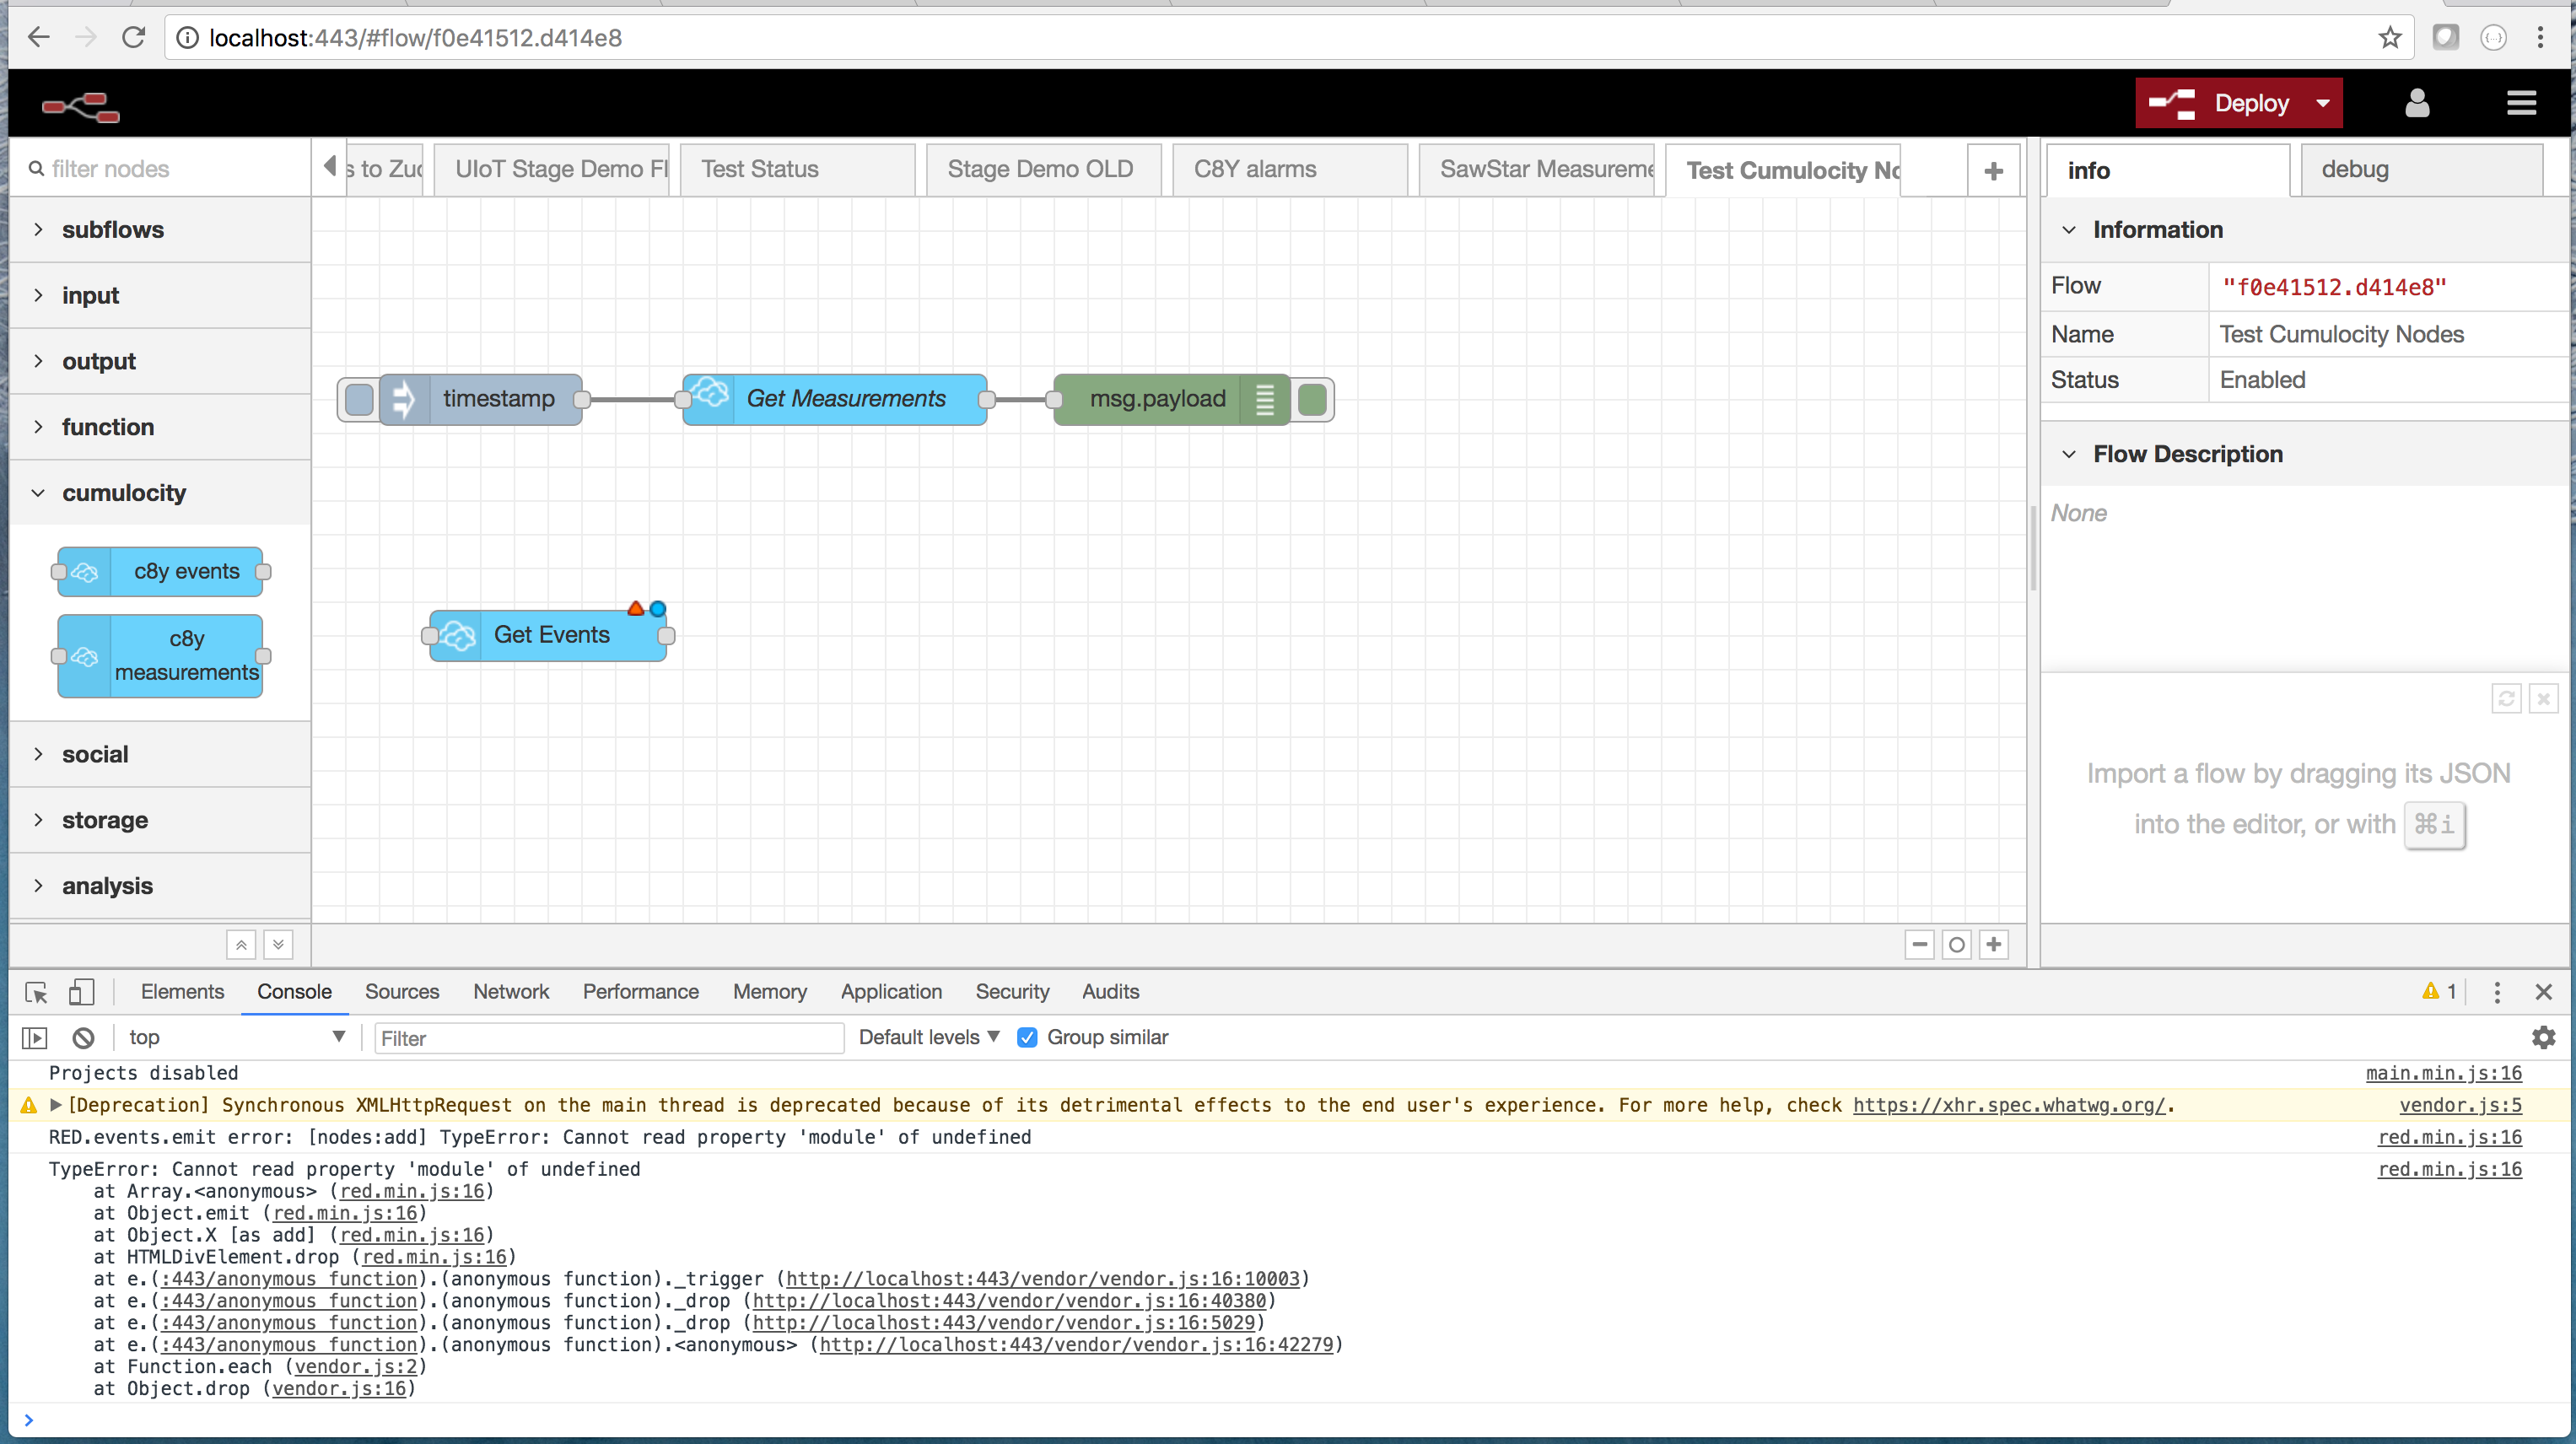Open DevTools console settings gear

[x=2543, y=1038]
